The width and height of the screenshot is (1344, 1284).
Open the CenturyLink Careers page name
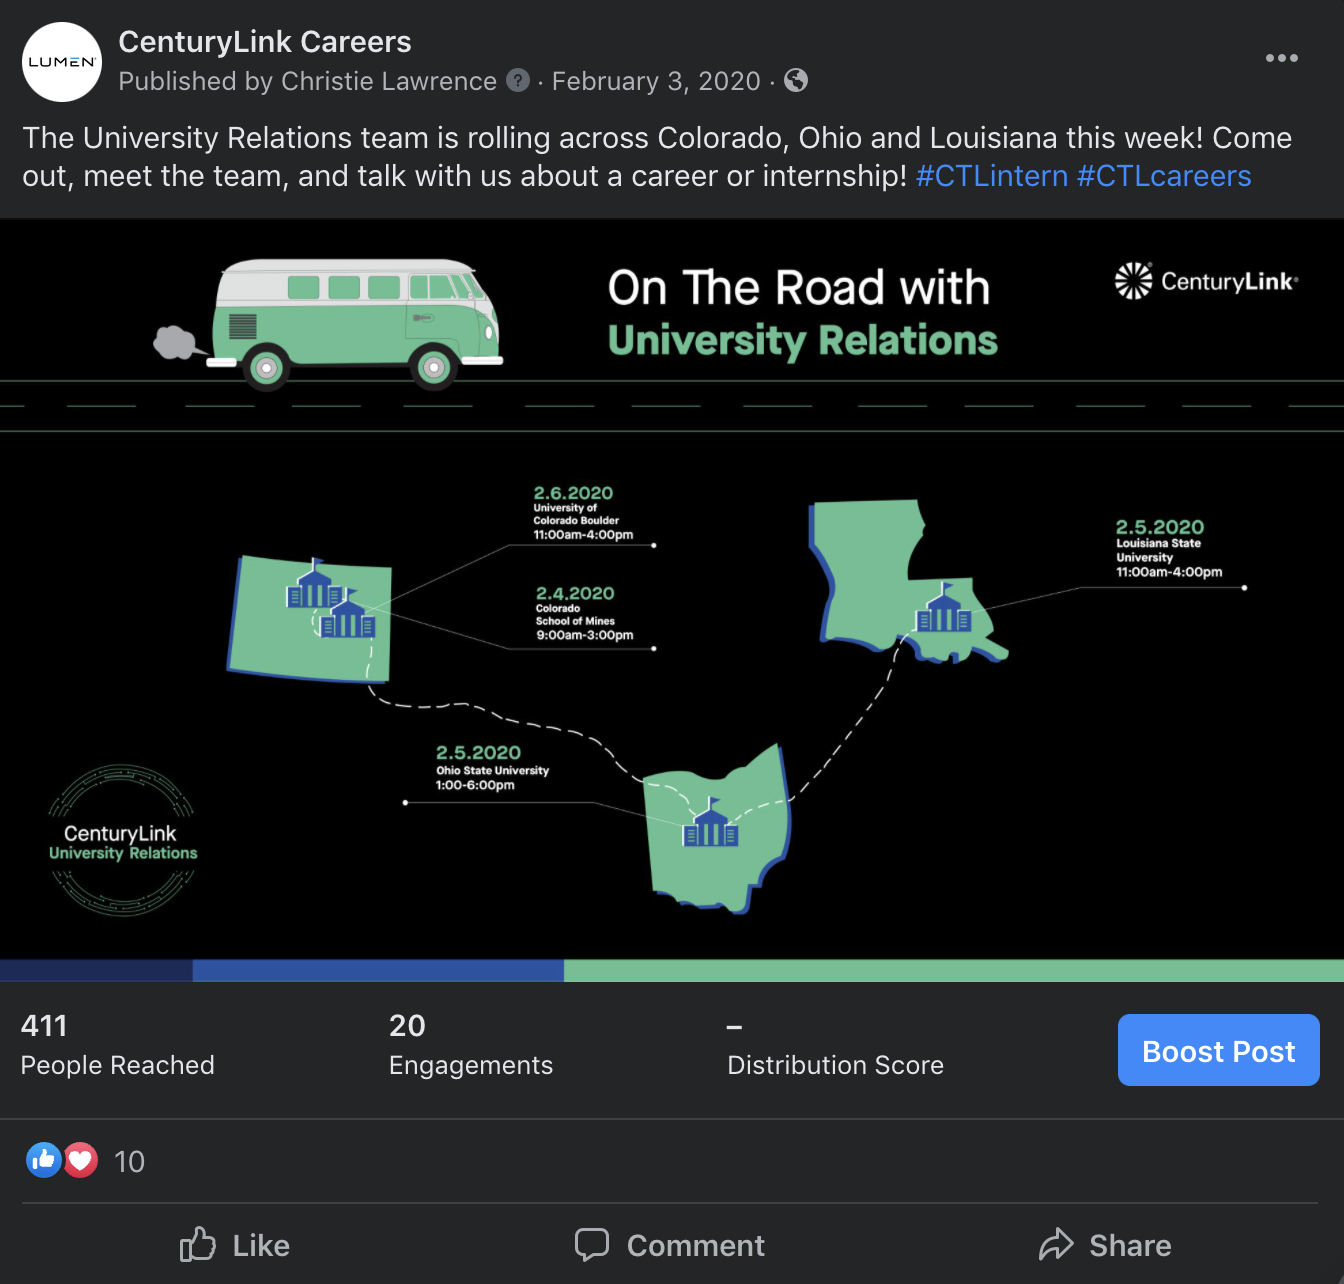coord(265,42)
